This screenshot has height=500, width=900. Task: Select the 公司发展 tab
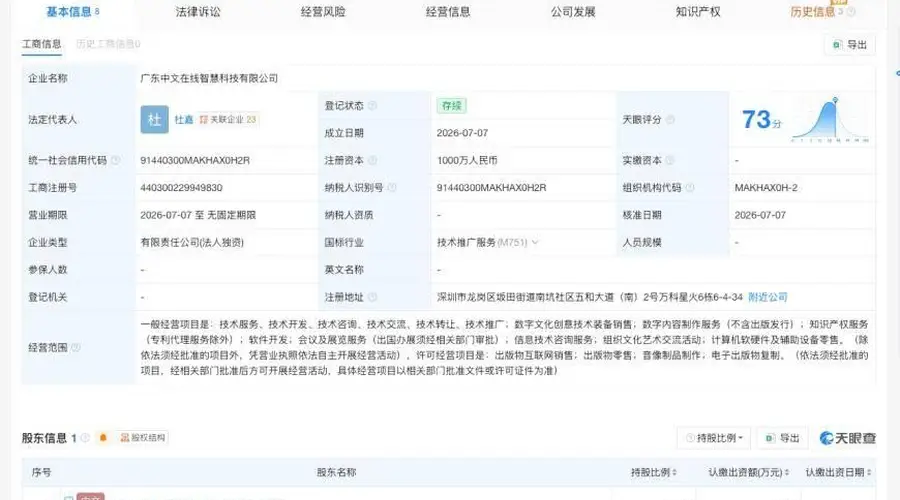tap(573, 11)
